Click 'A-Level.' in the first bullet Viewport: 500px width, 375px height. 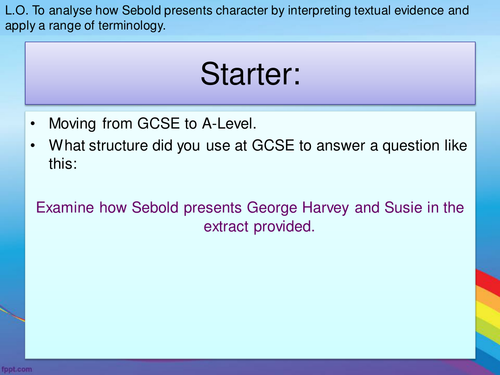pos(229,124)
